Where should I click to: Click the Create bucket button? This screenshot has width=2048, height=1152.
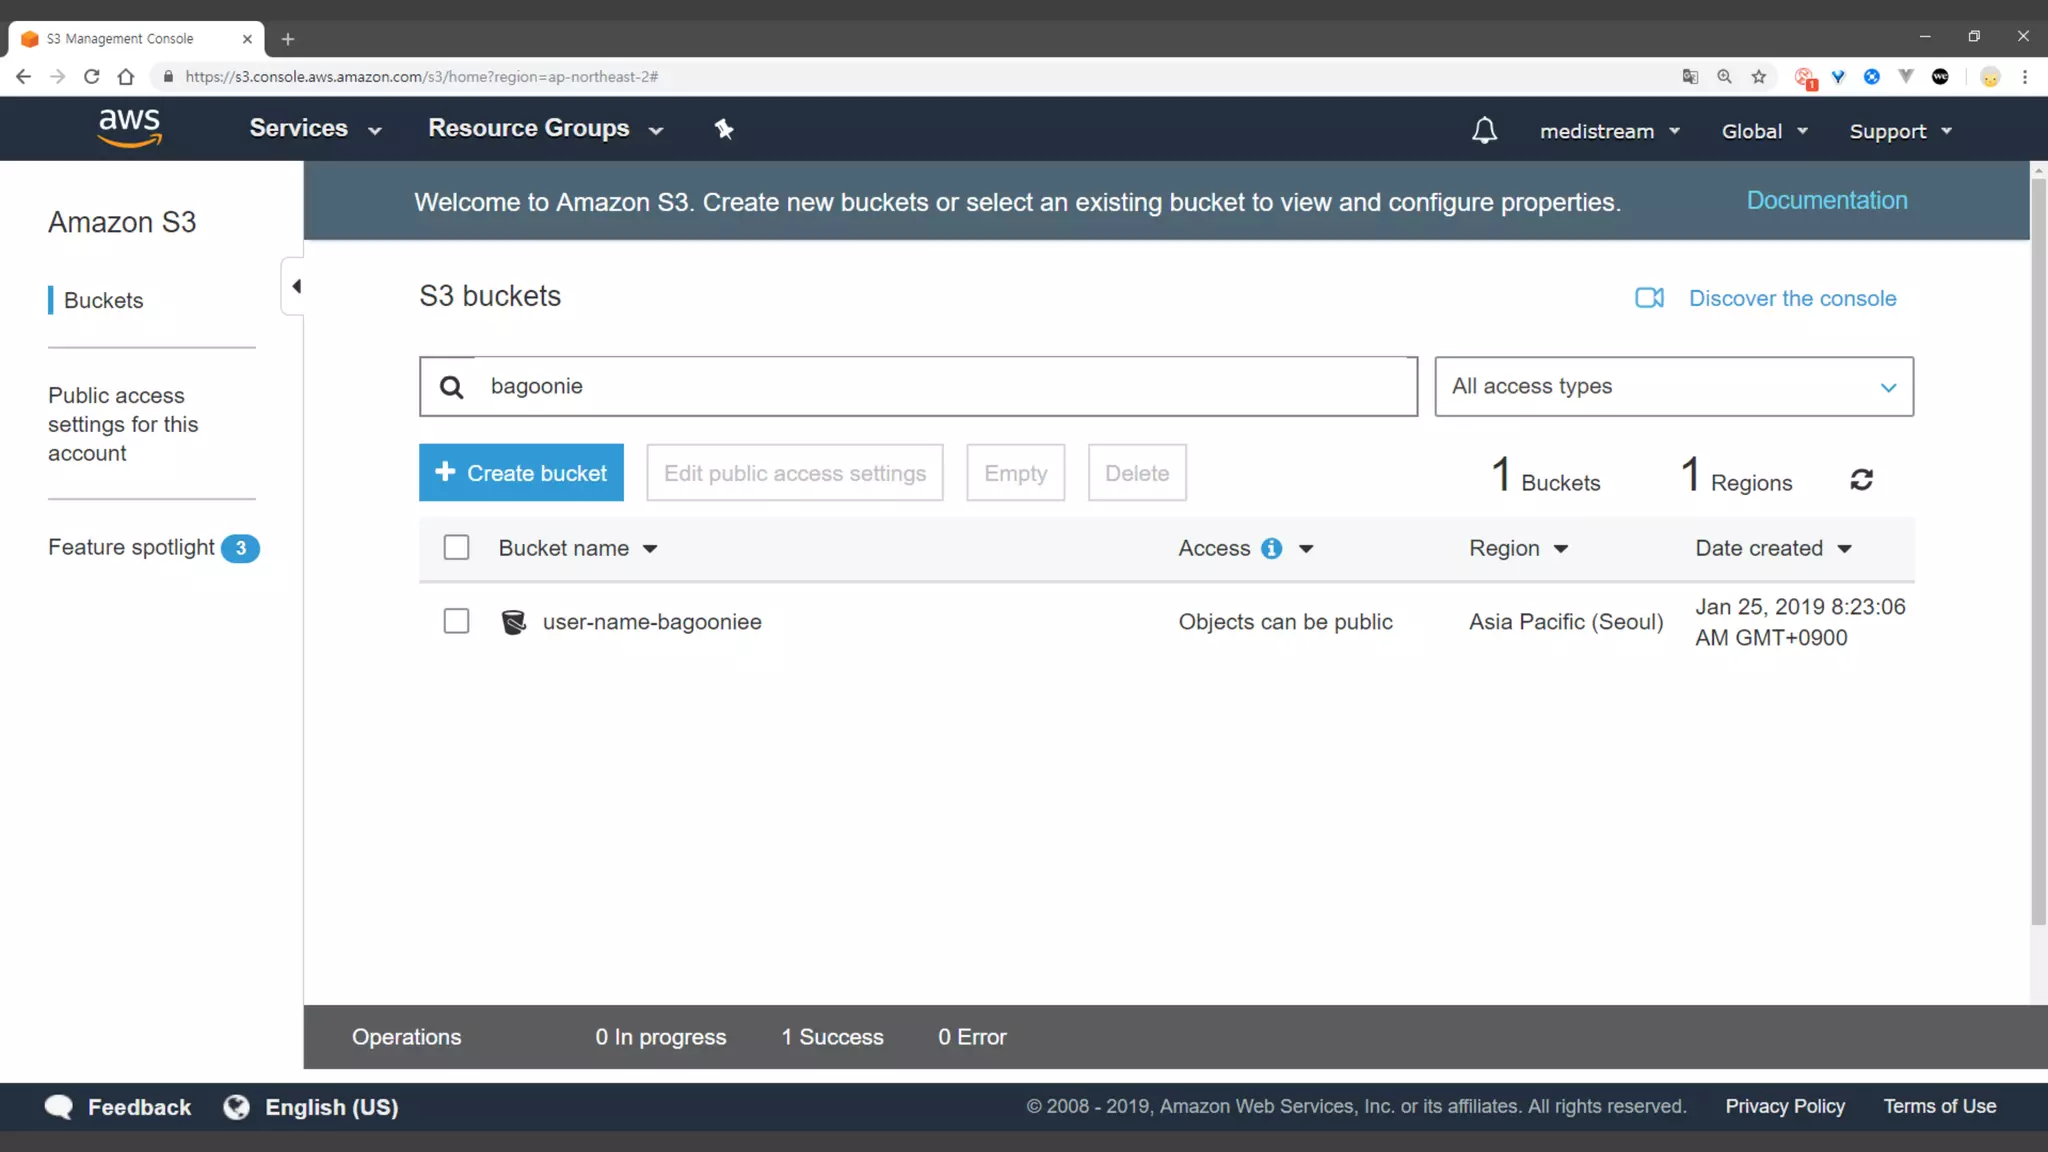pos(521,473)
